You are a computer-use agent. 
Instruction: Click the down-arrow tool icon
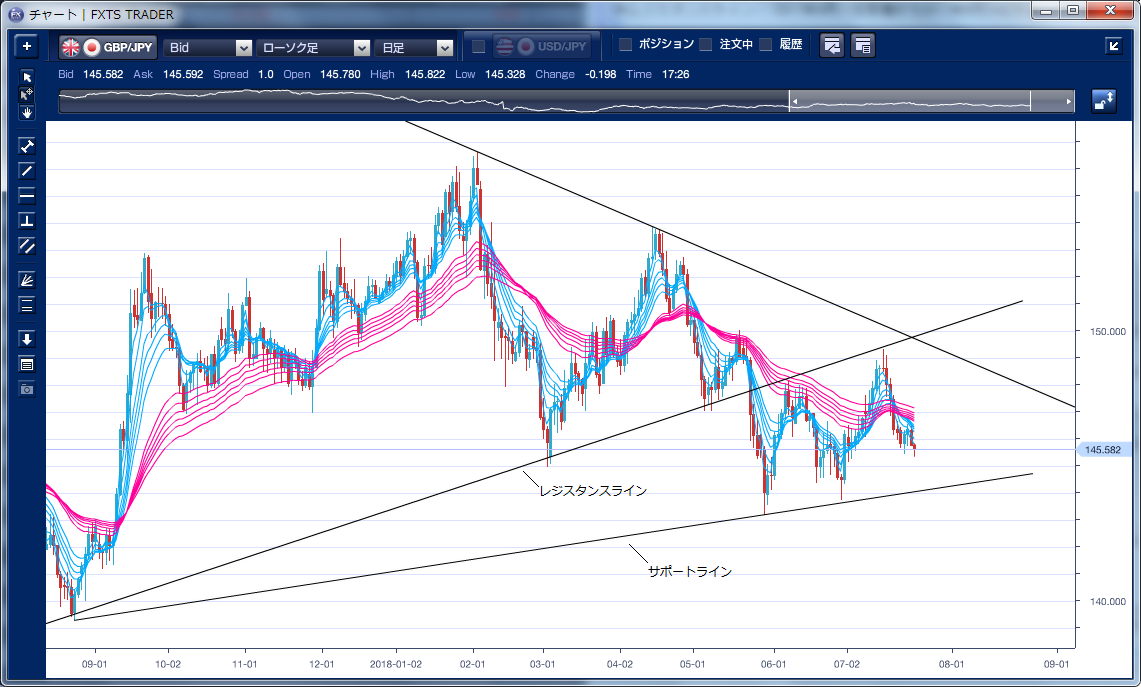tap(27, 339)
